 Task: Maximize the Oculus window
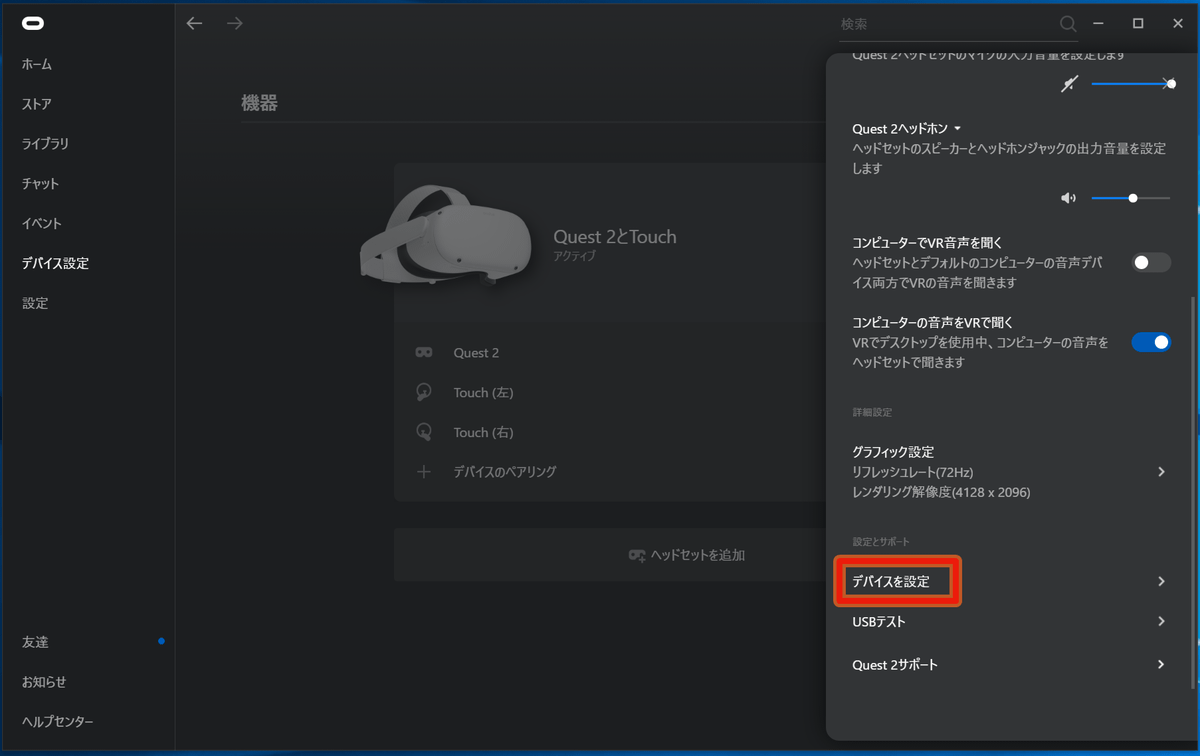click(1138, 23)
